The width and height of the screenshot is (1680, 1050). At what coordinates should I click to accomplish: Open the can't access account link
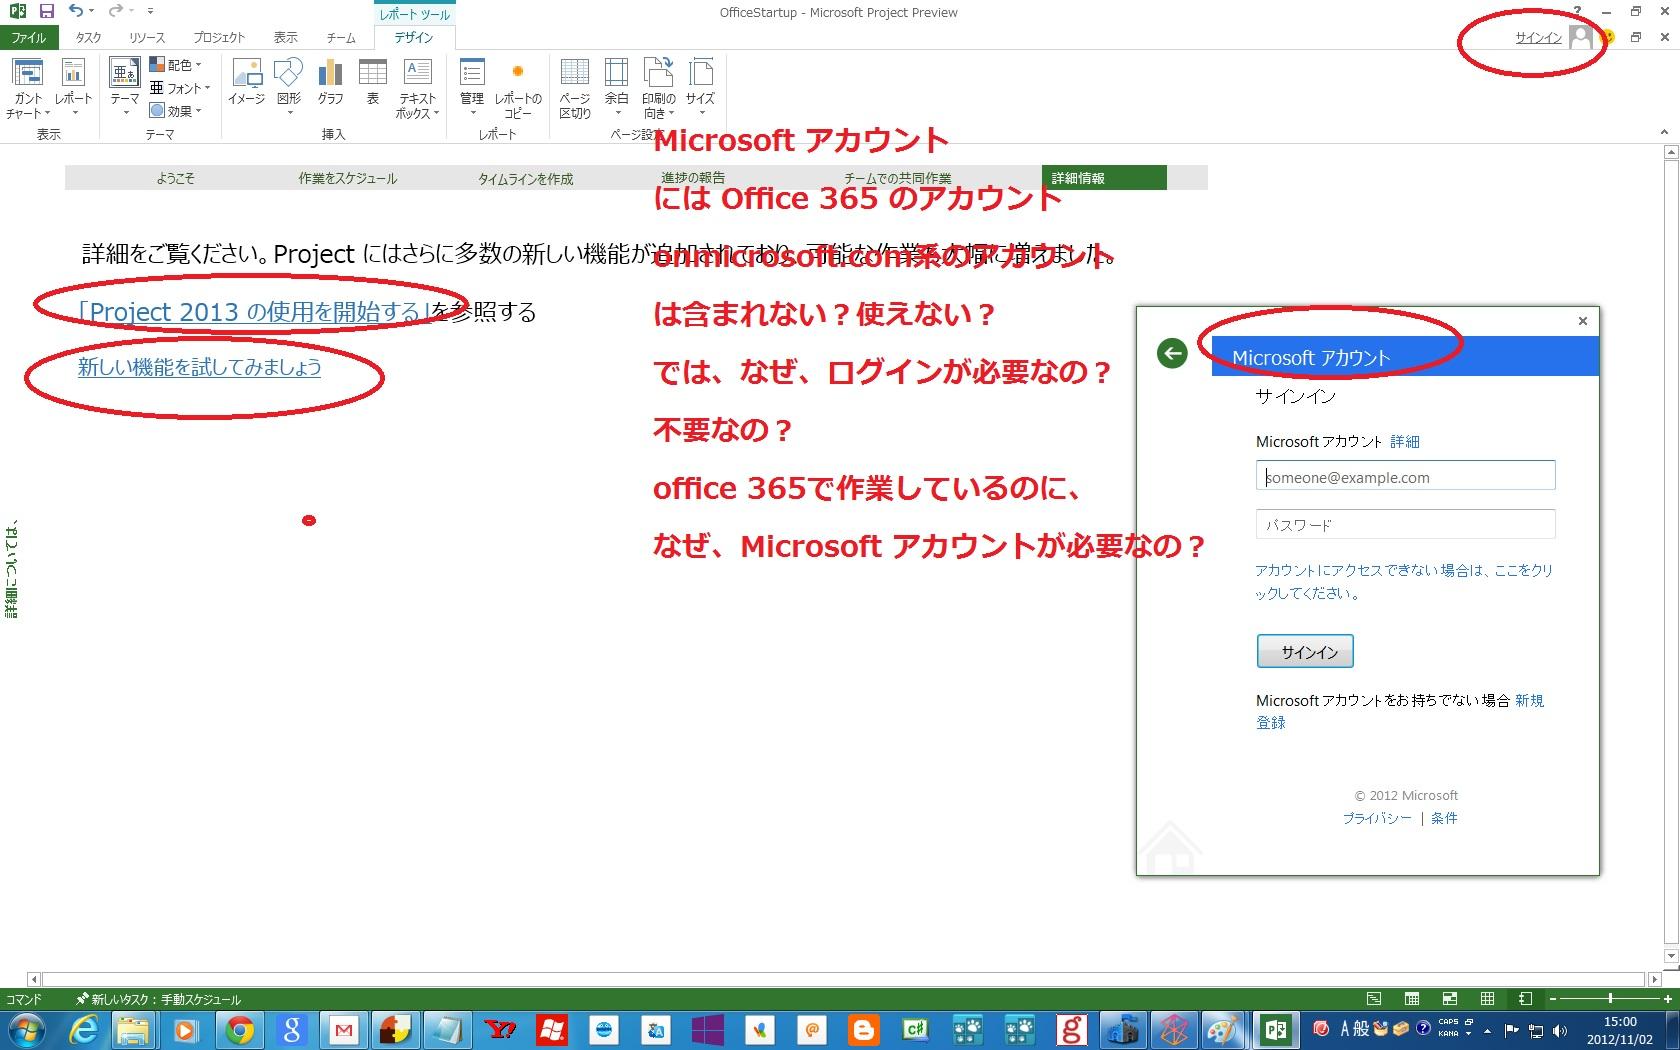coord(1404,581)
